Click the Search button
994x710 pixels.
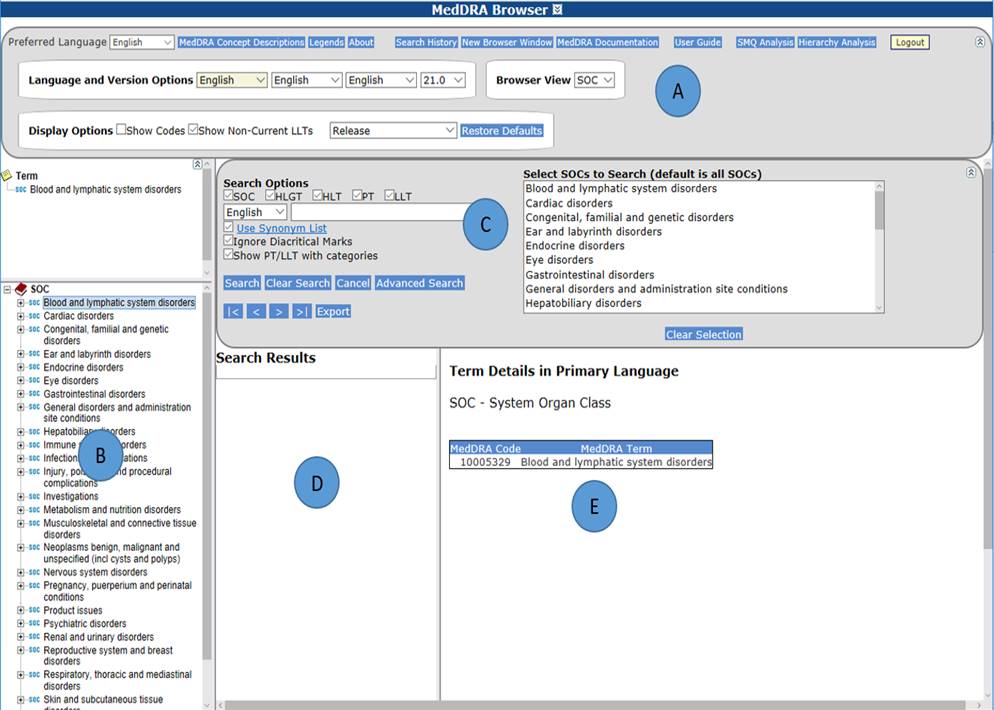(241, 283)
